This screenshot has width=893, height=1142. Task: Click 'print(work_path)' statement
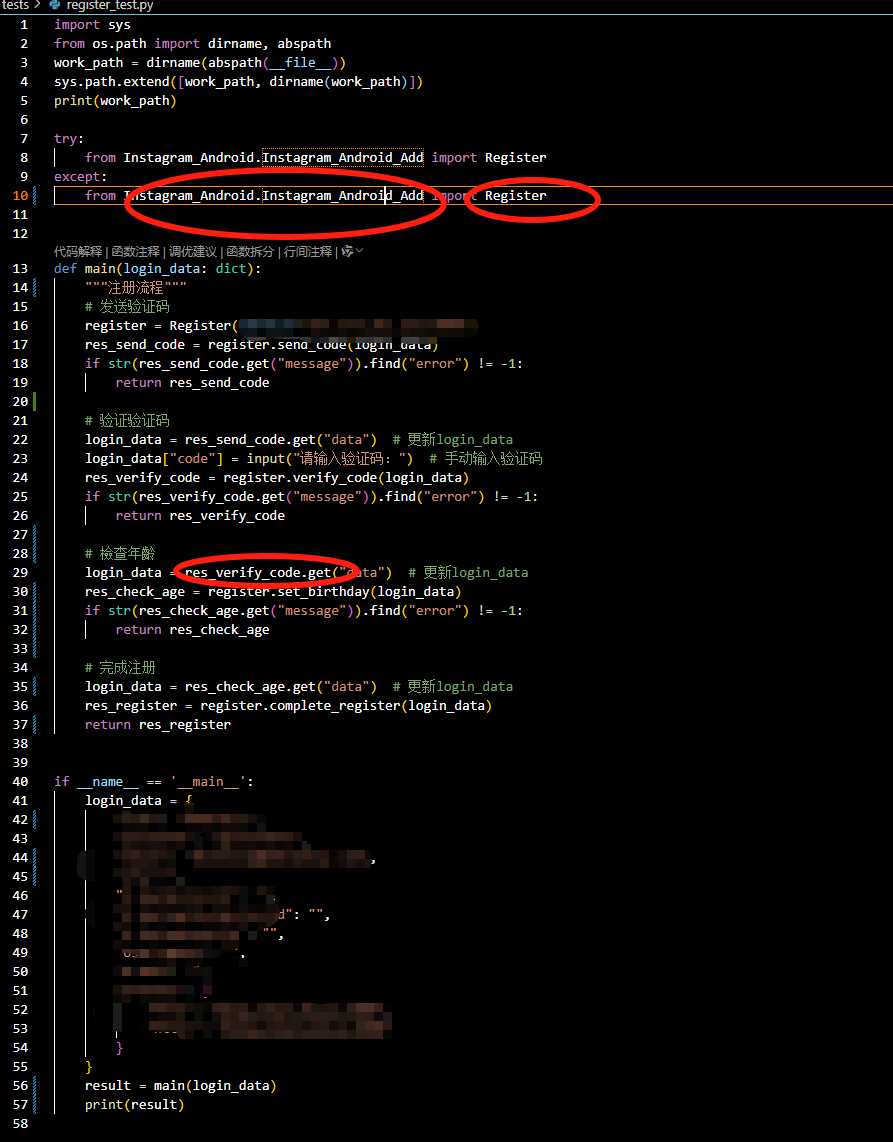click(115, 101)
